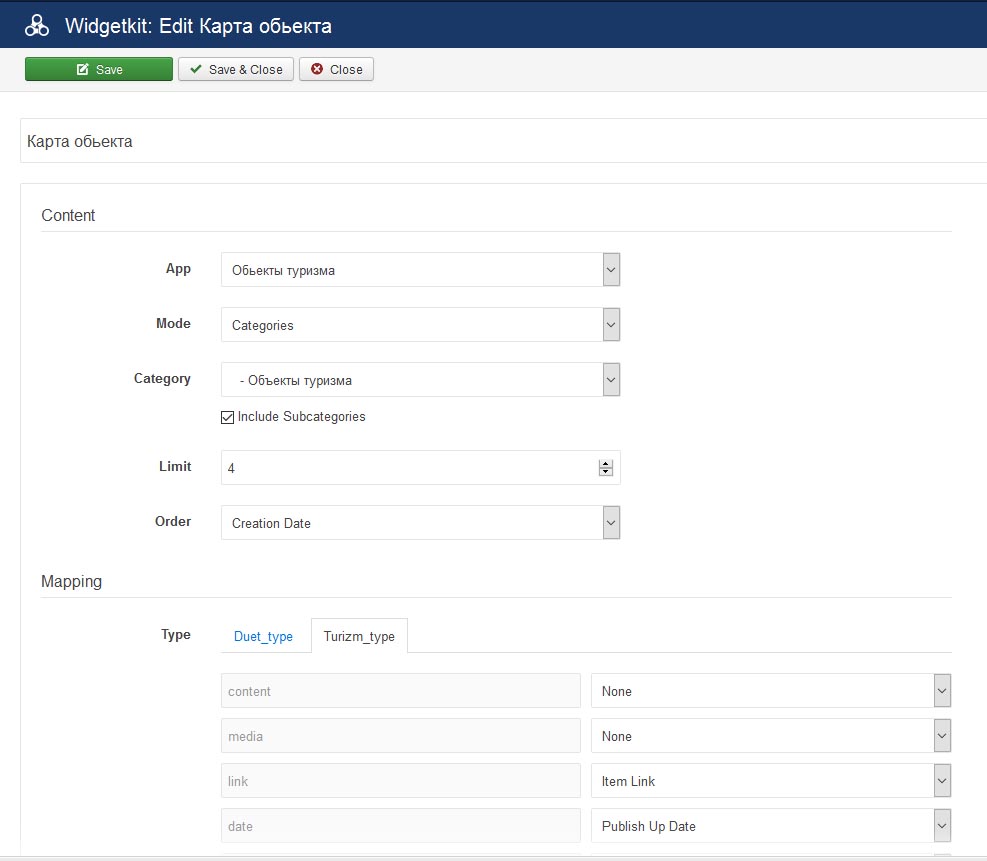Click into the Limit number field
Image resolution: width=987 pixels, height=861 pixels.
[x=405, y=467]
